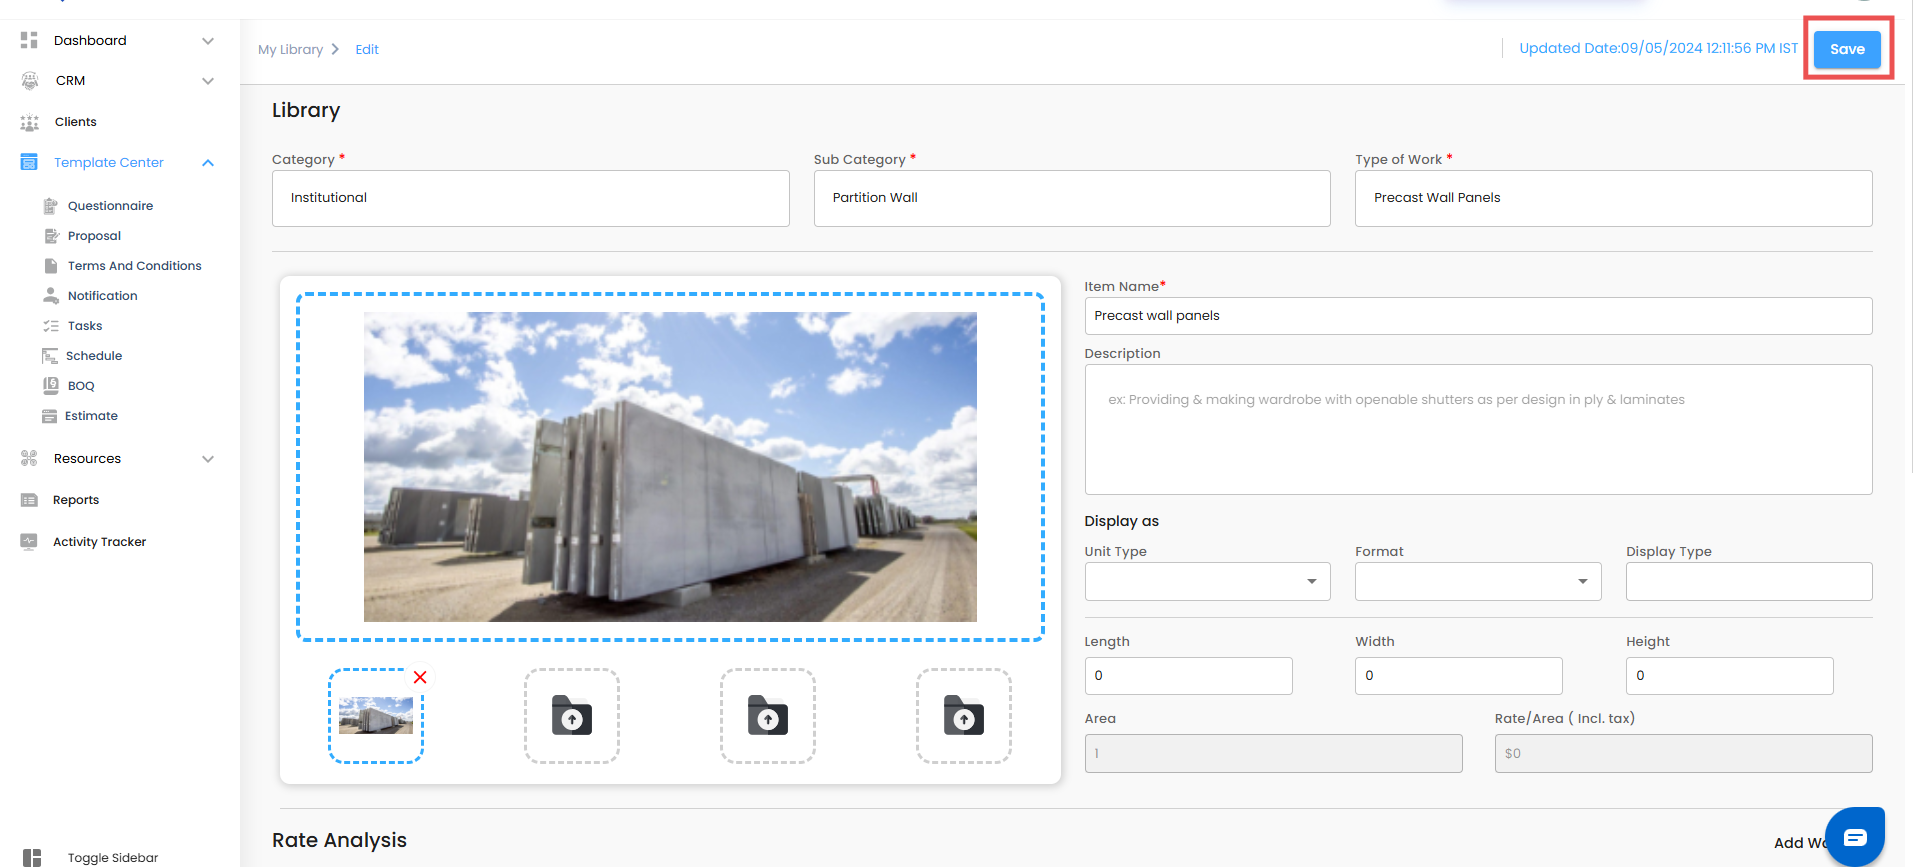Screen dimensions: 1919x867
Task: Click the Reports sidebar icon
Action: (29, 500)
